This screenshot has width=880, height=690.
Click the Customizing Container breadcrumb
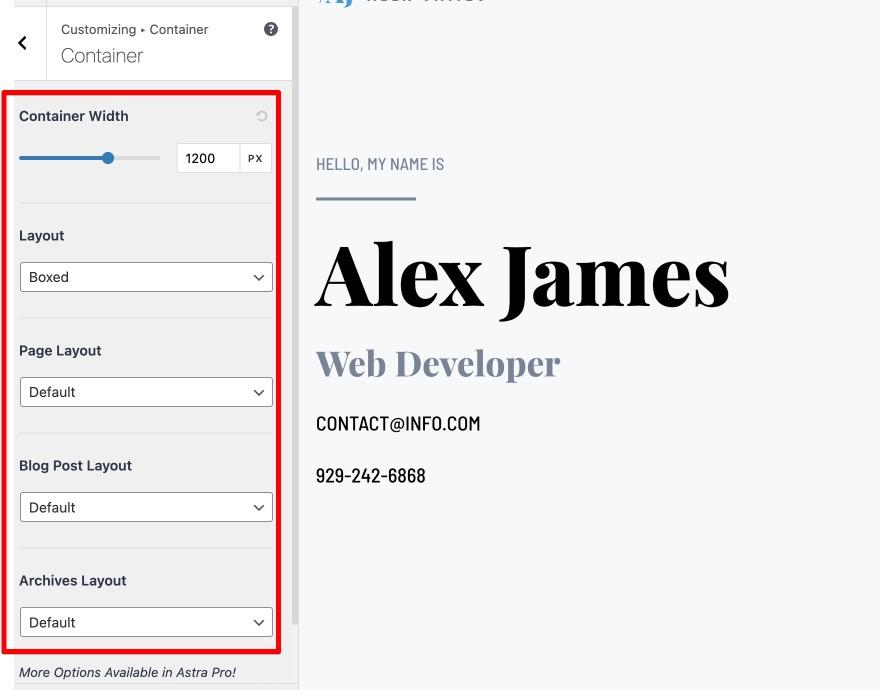[134, 29]
